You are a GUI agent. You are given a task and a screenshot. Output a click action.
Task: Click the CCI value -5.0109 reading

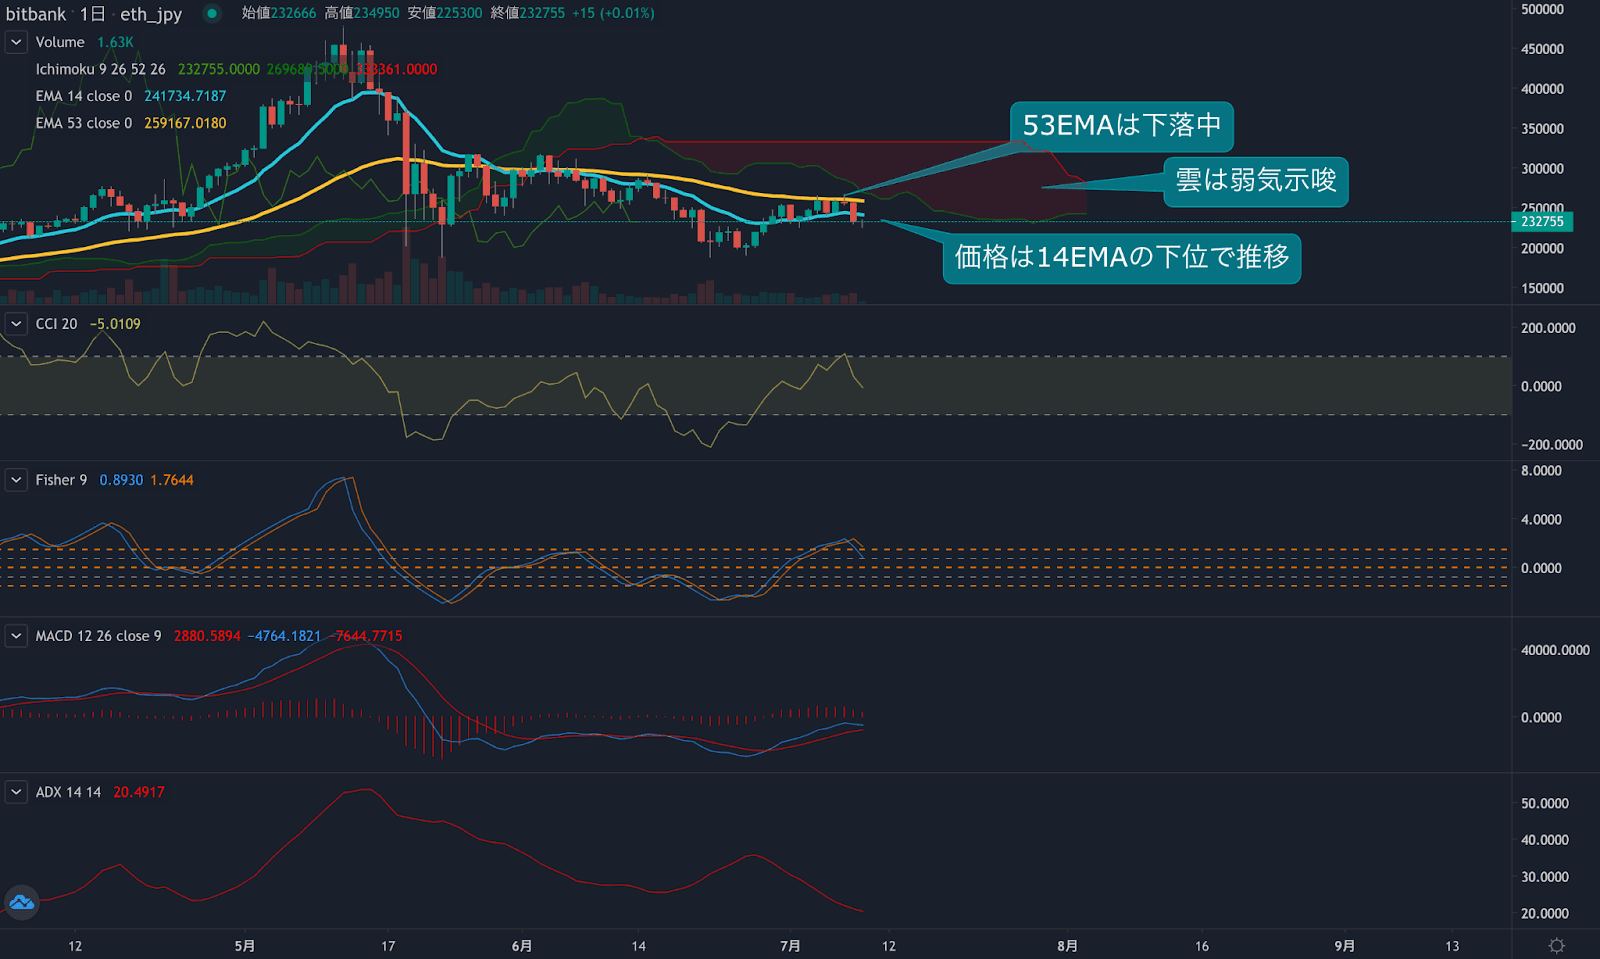pos(115,323)
